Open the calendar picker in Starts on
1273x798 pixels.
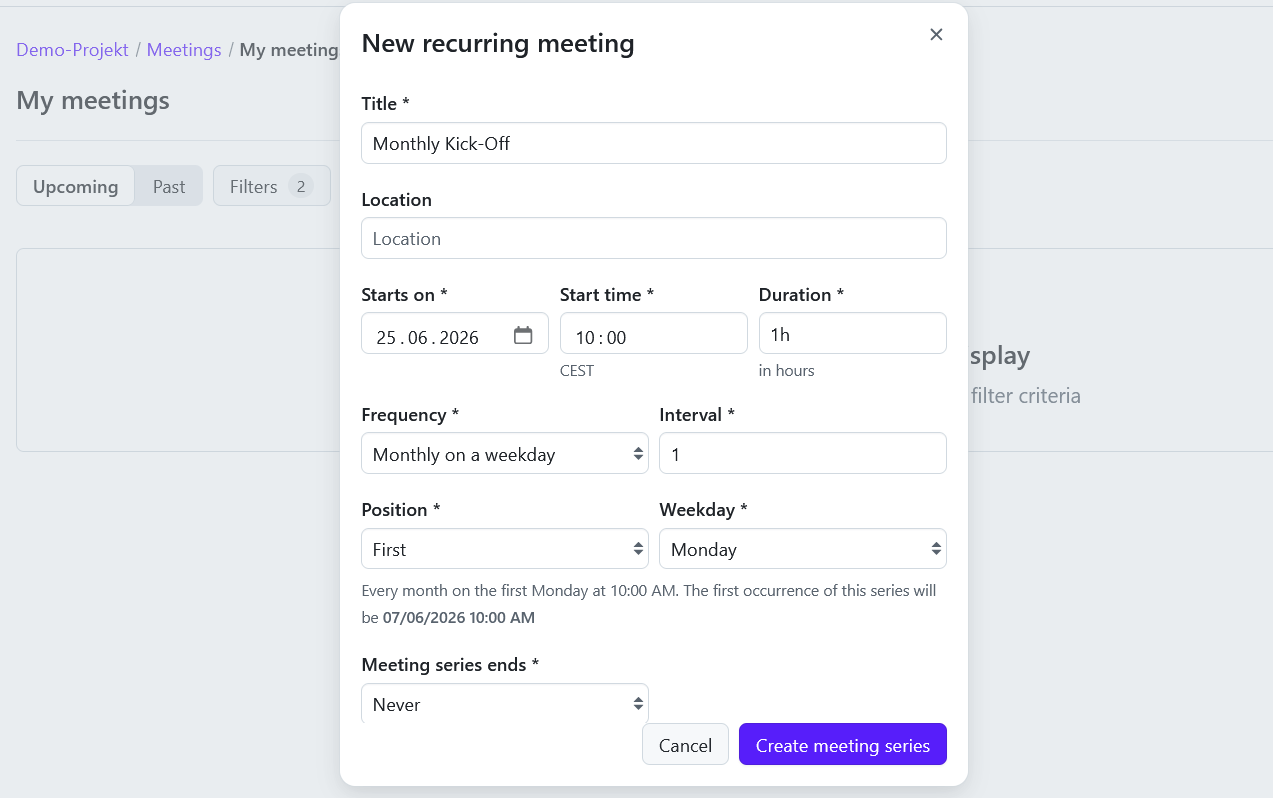pyautogui.click(x=523, y=336)
